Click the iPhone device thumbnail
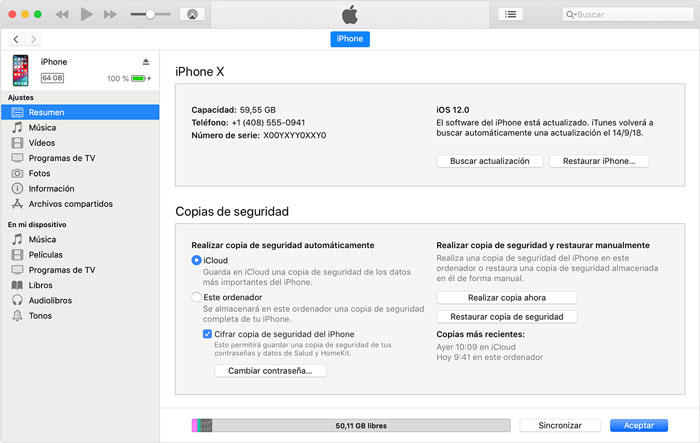The height and width of the screenshot is (443, 700). coord(21,70)
